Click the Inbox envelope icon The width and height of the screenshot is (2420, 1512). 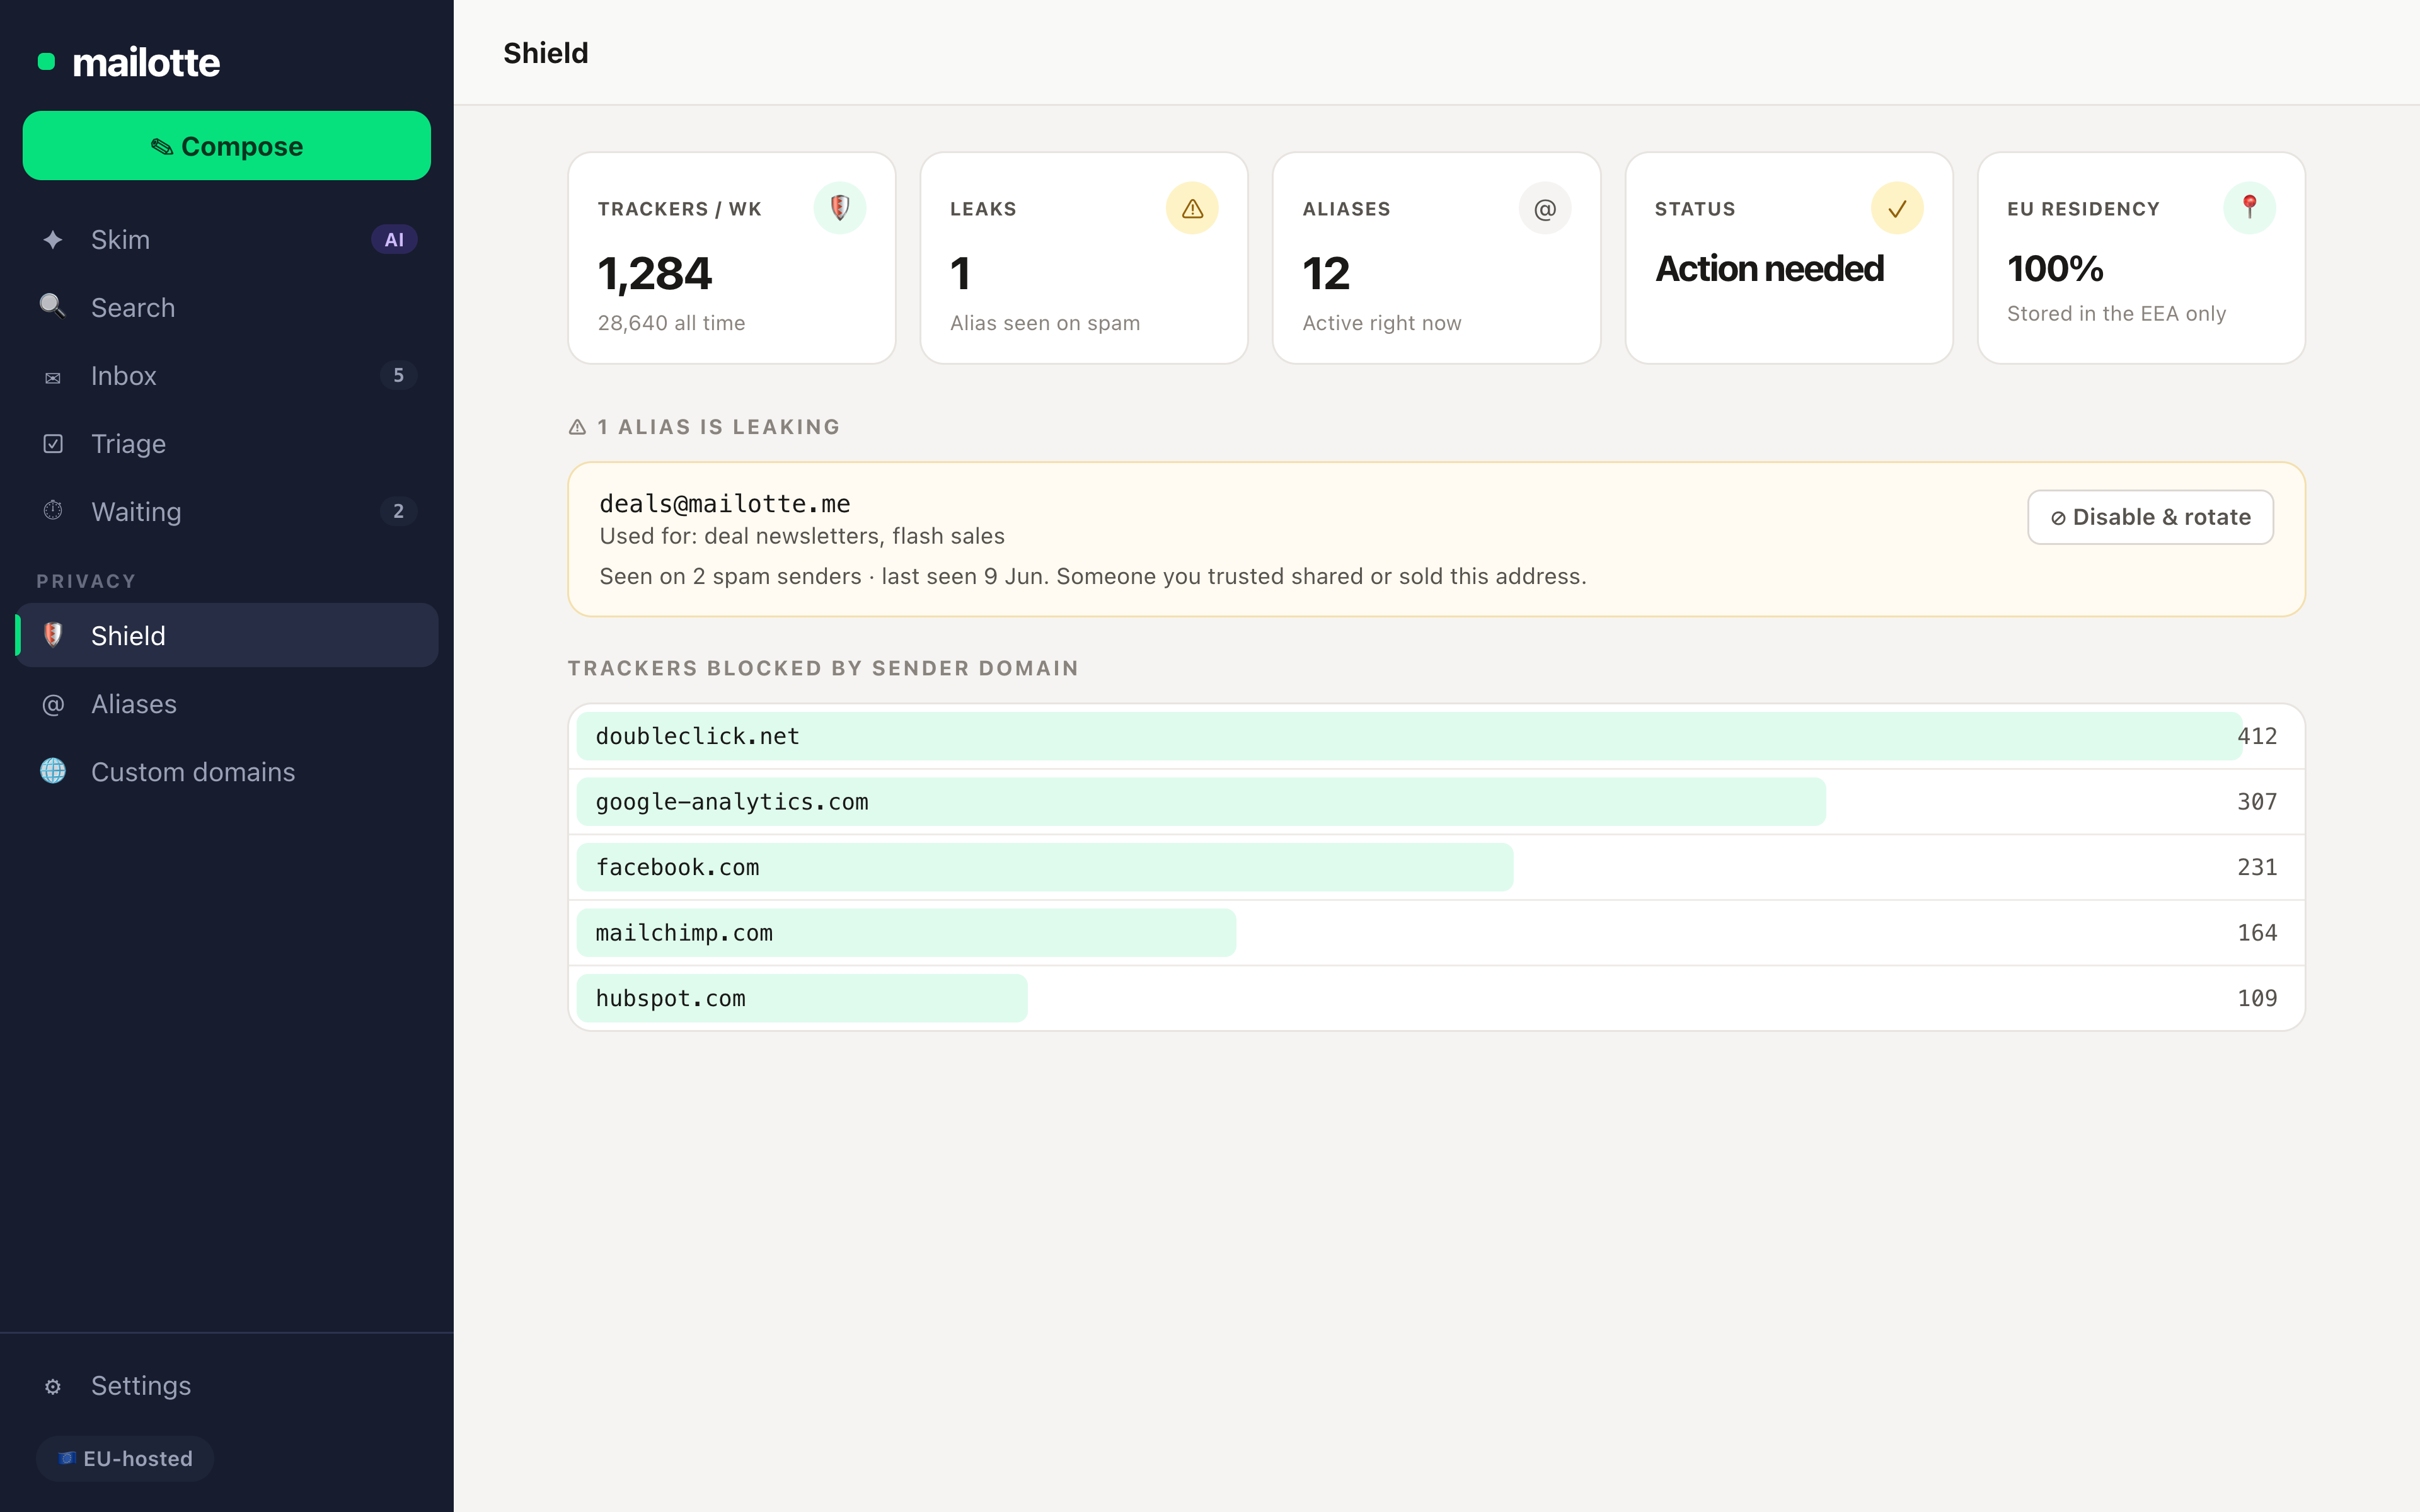pos(53,377)
